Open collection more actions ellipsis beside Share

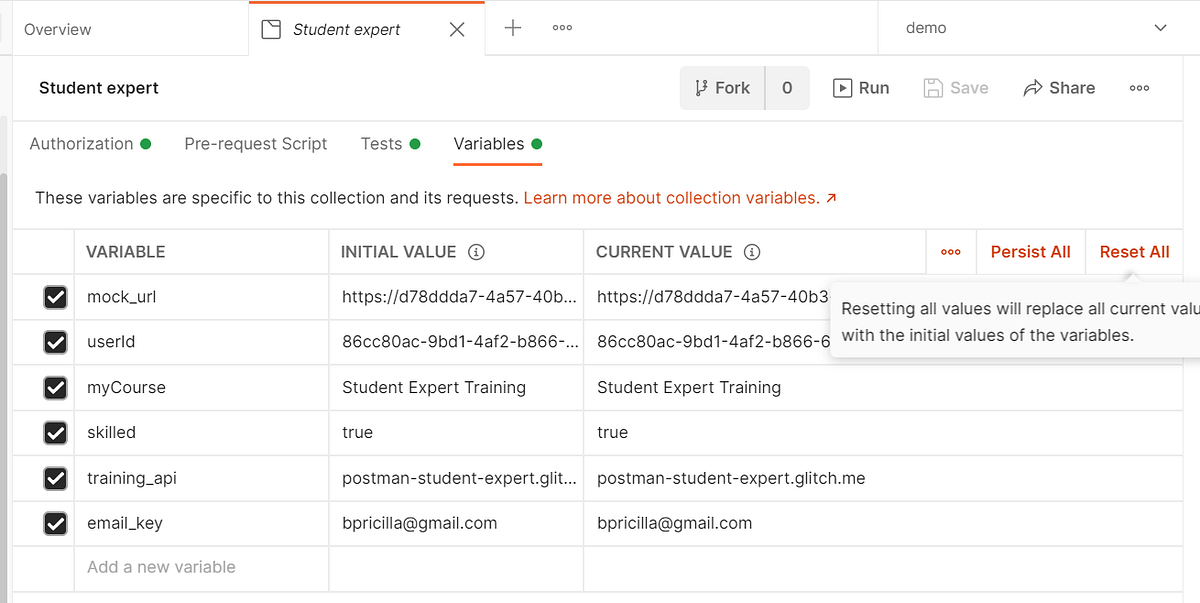point(1139,88)
